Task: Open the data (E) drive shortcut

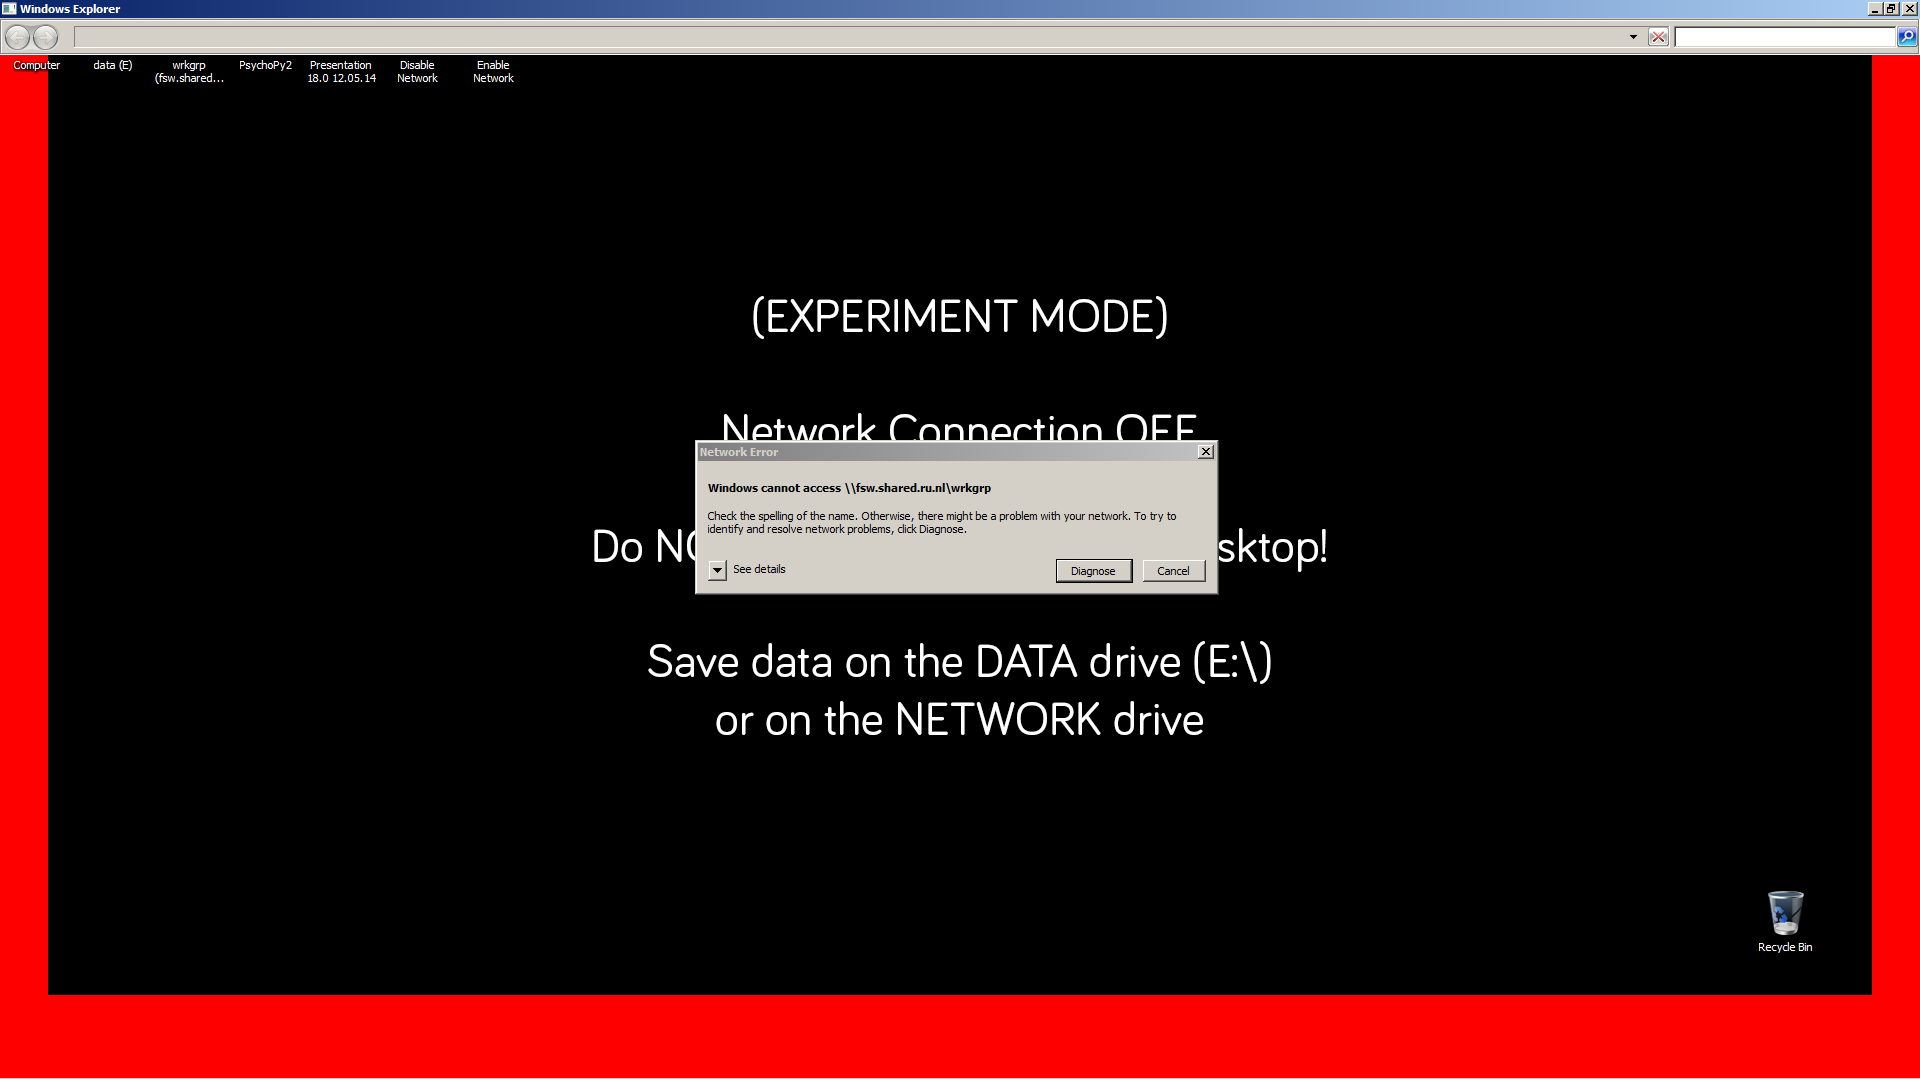Action: [113, 66]
